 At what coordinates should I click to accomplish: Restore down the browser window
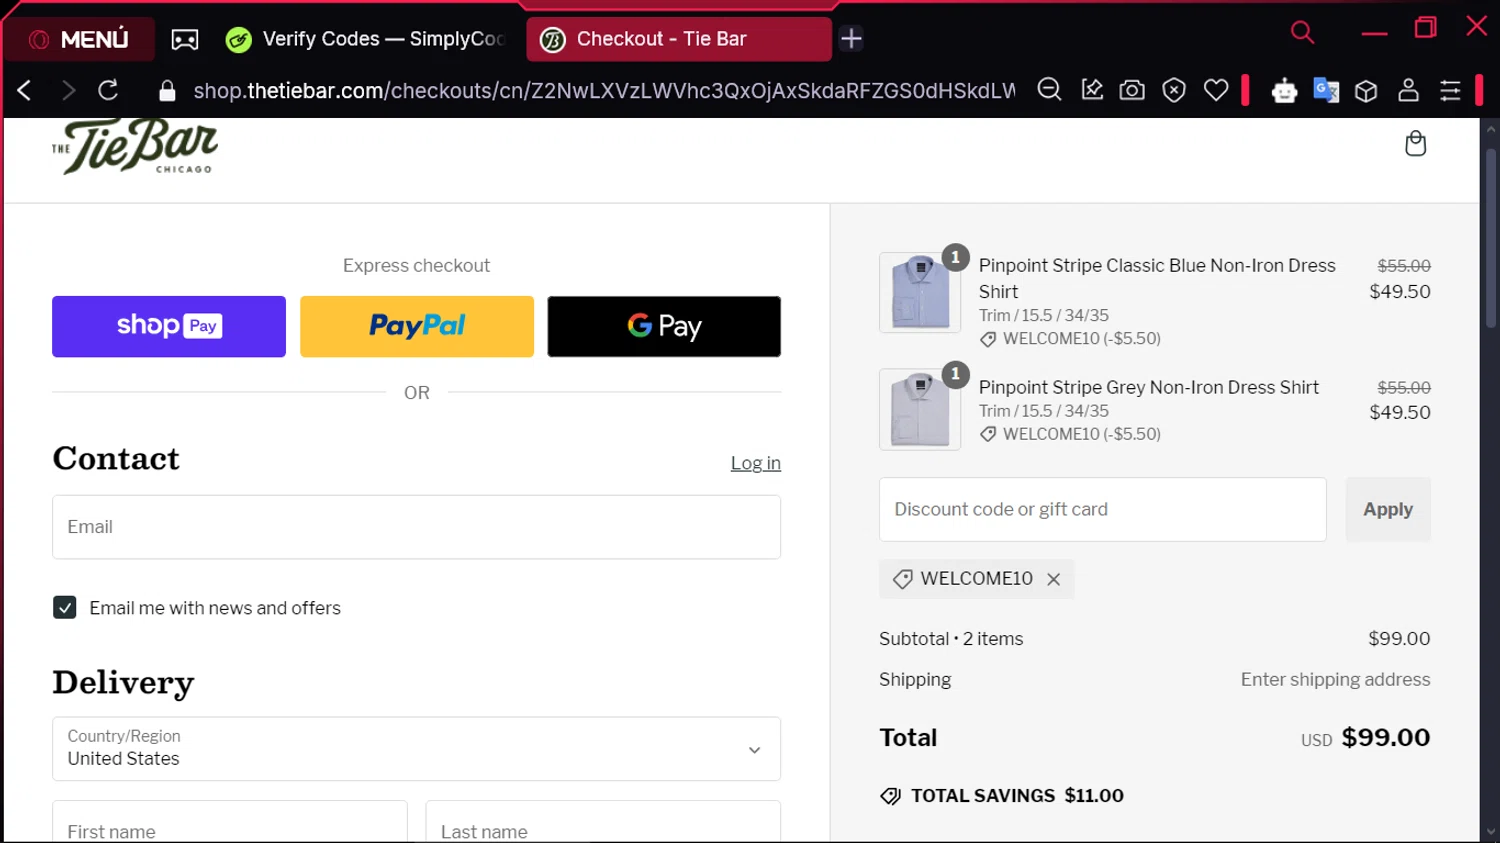[x=1426, y=28]
